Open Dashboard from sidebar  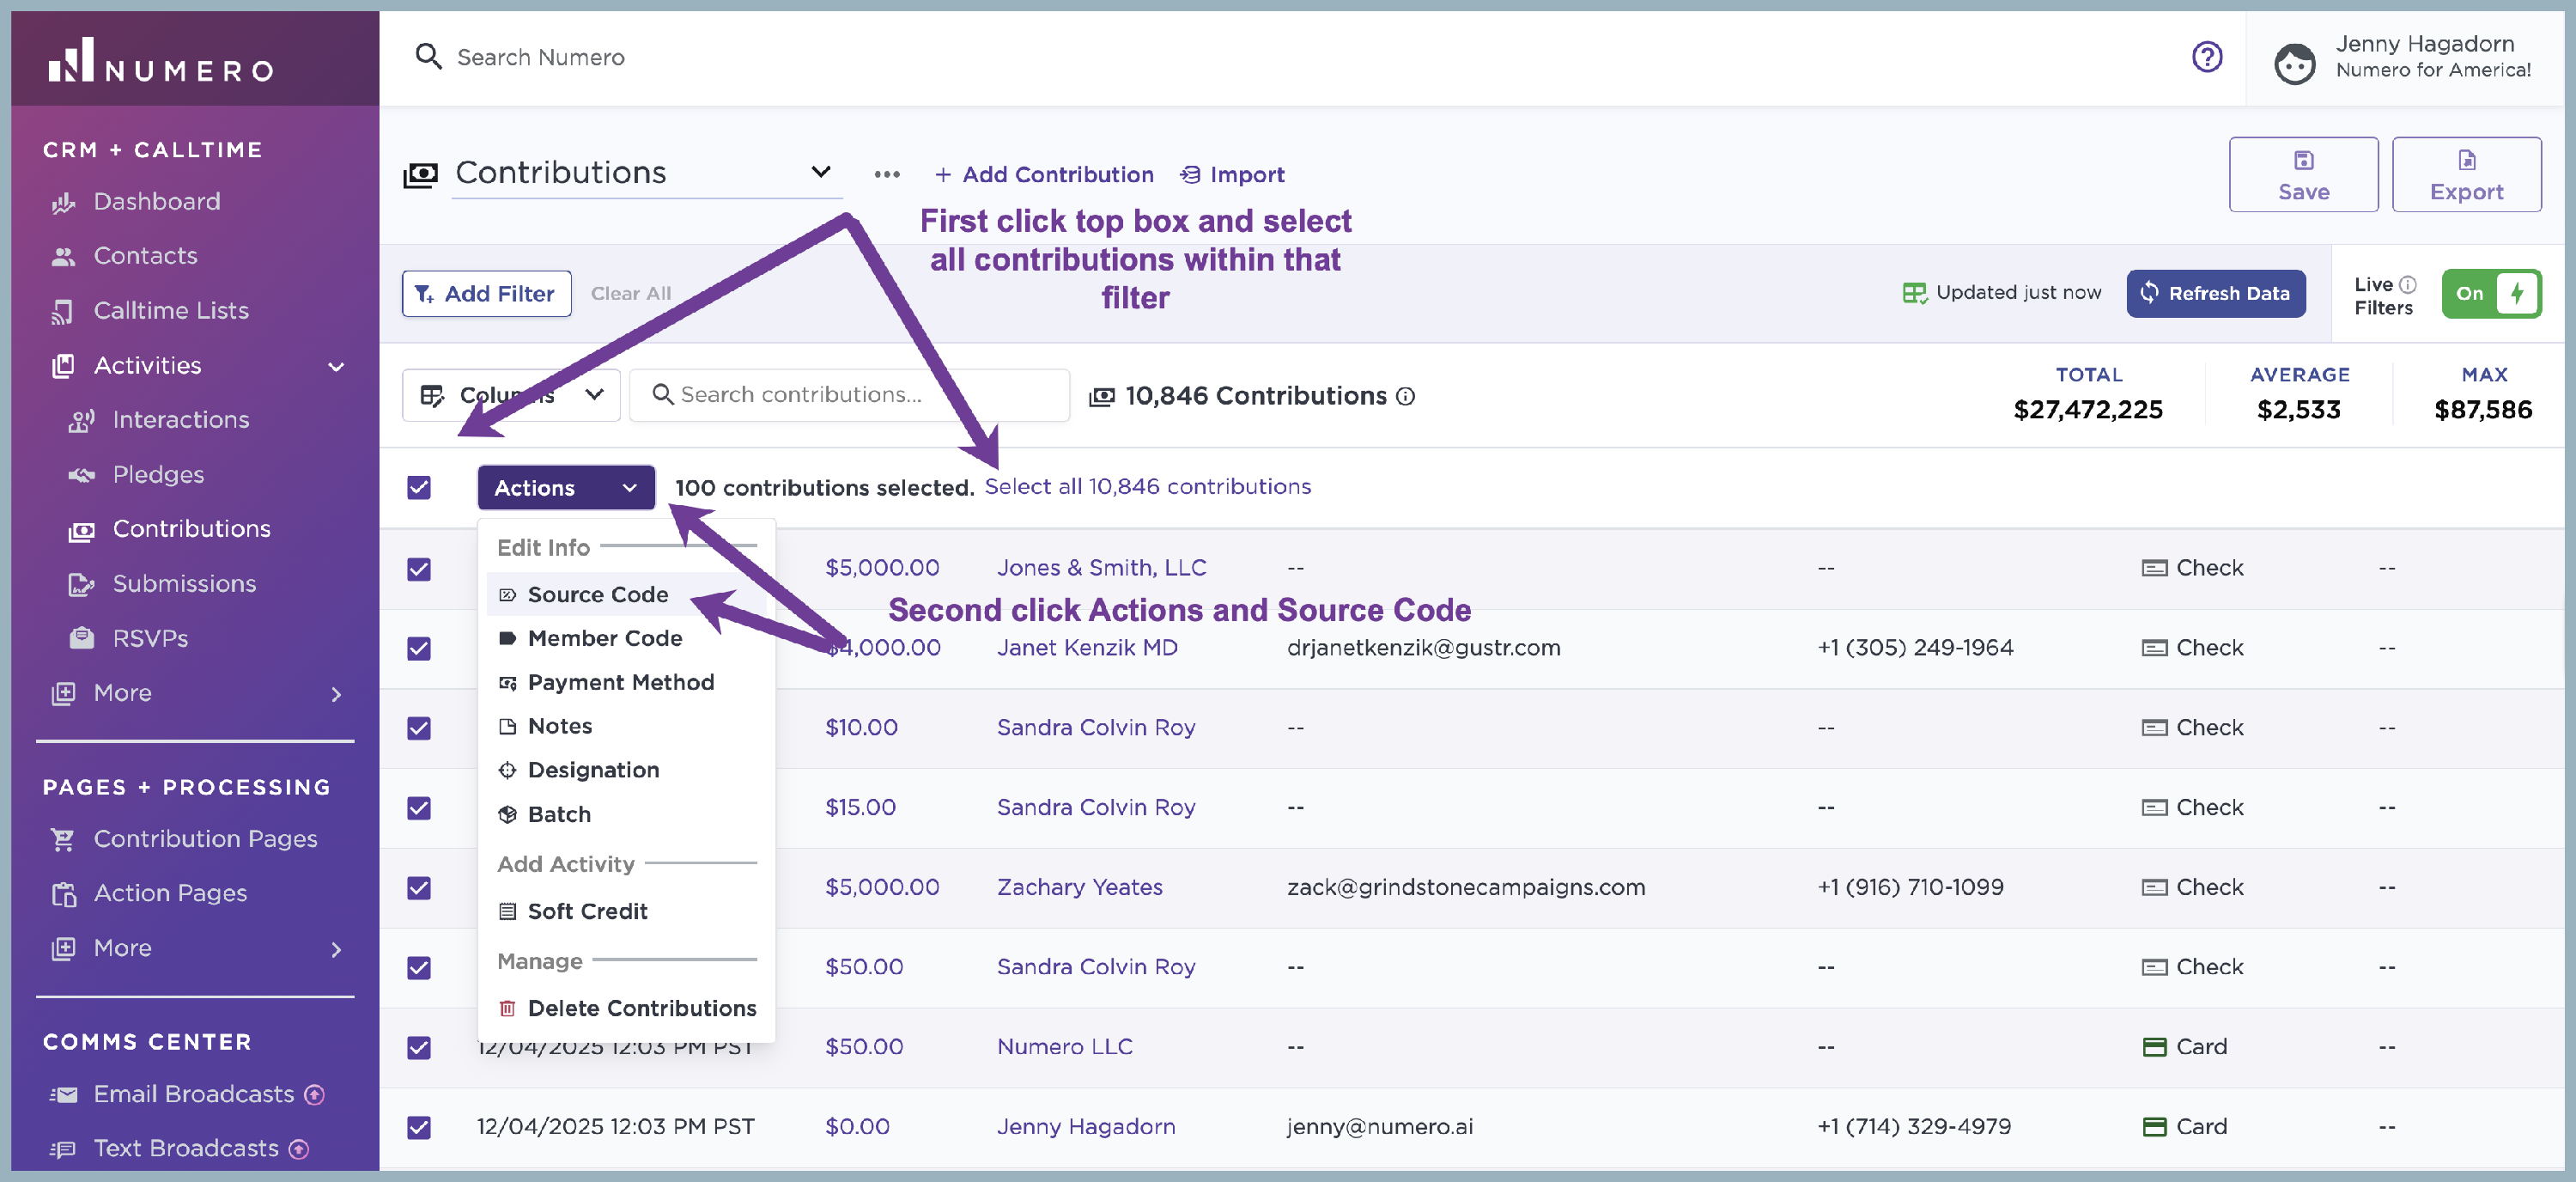156,202
